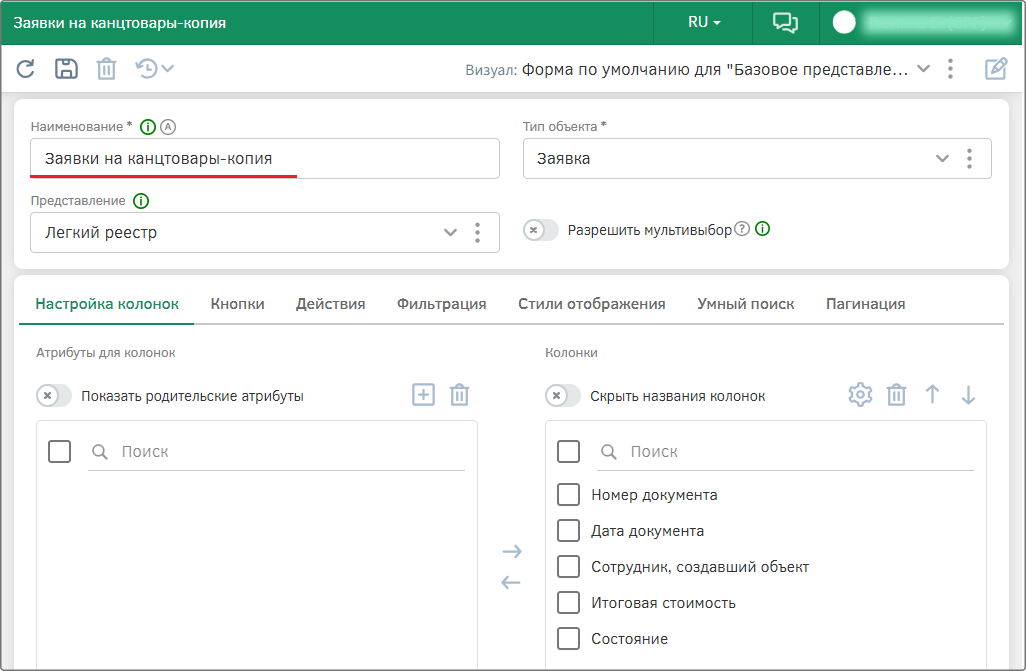Image resolution: width=1026 pixels, height=671 pixels.
Task: Check the Дата документа checkbox
Action: 569,531
